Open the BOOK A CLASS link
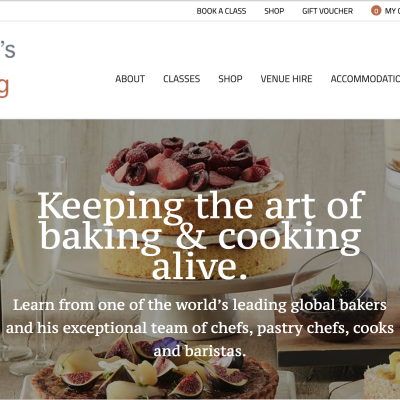 [x=221, y=11]
